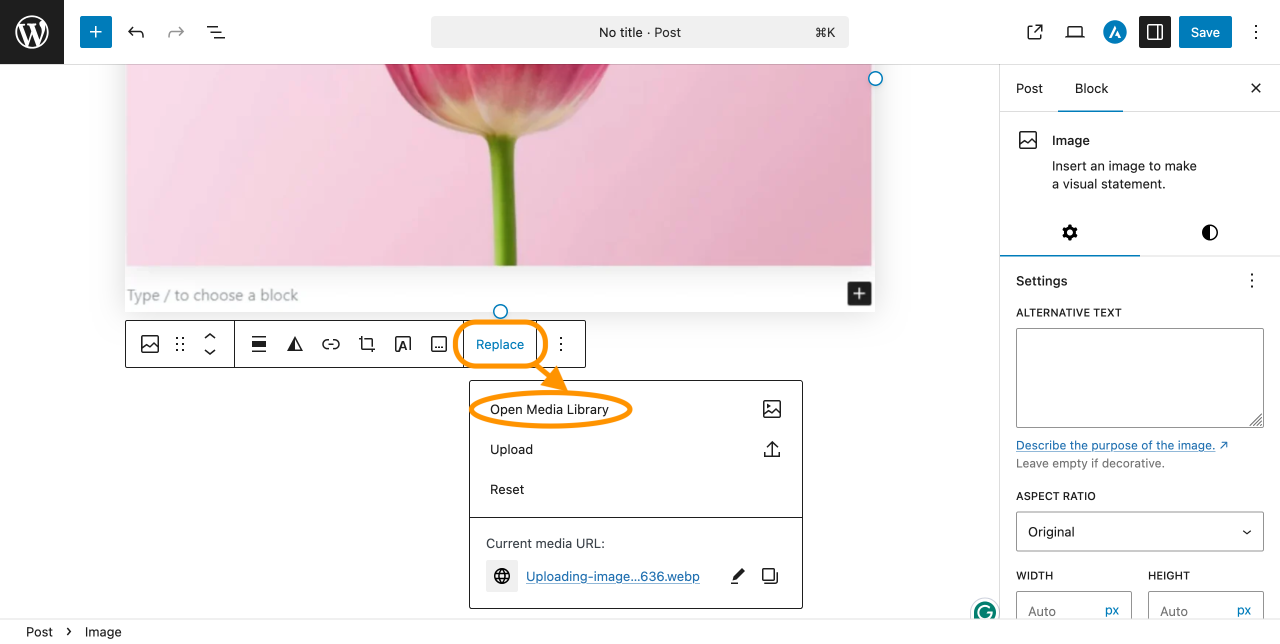The image size is (1280, 644).
Task: Switch to the Post tab in the sidebar
Action: [1029, 88]
